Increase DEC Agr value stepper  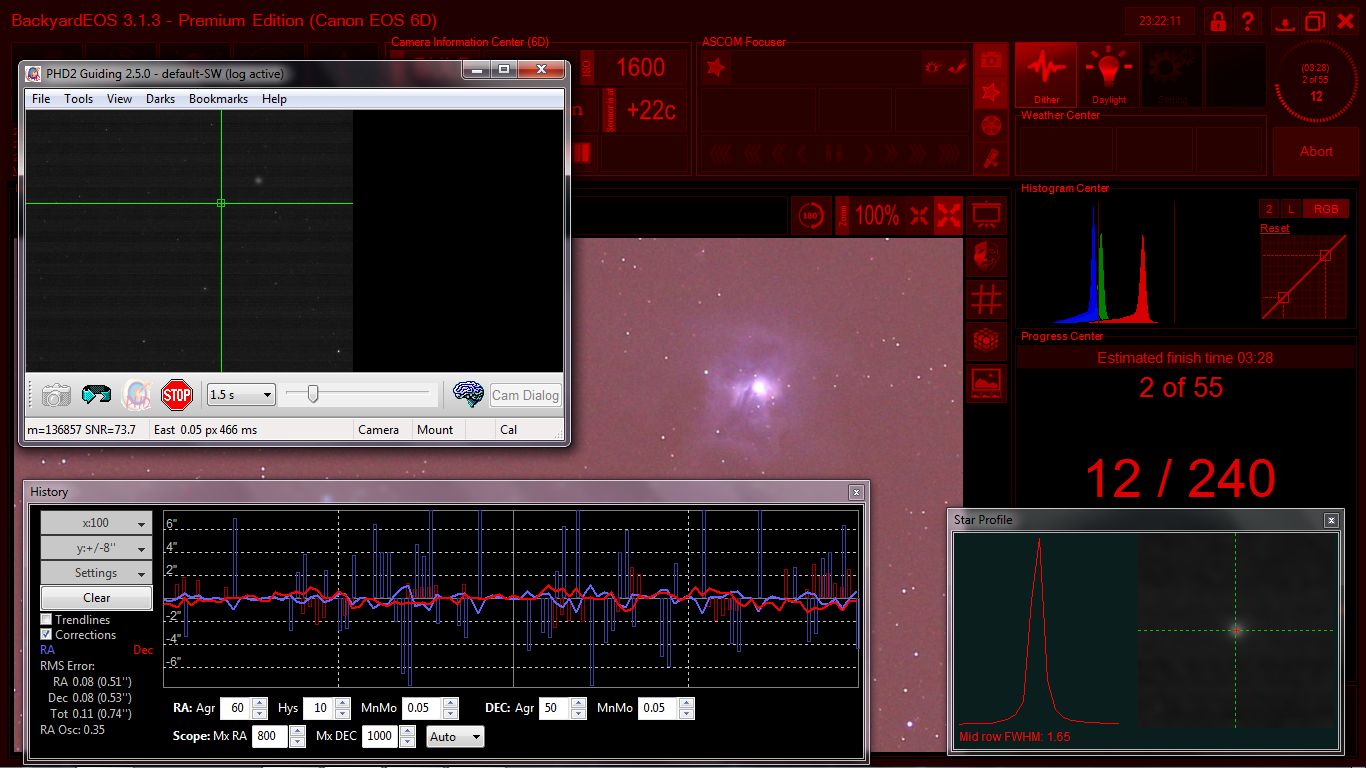579,703
